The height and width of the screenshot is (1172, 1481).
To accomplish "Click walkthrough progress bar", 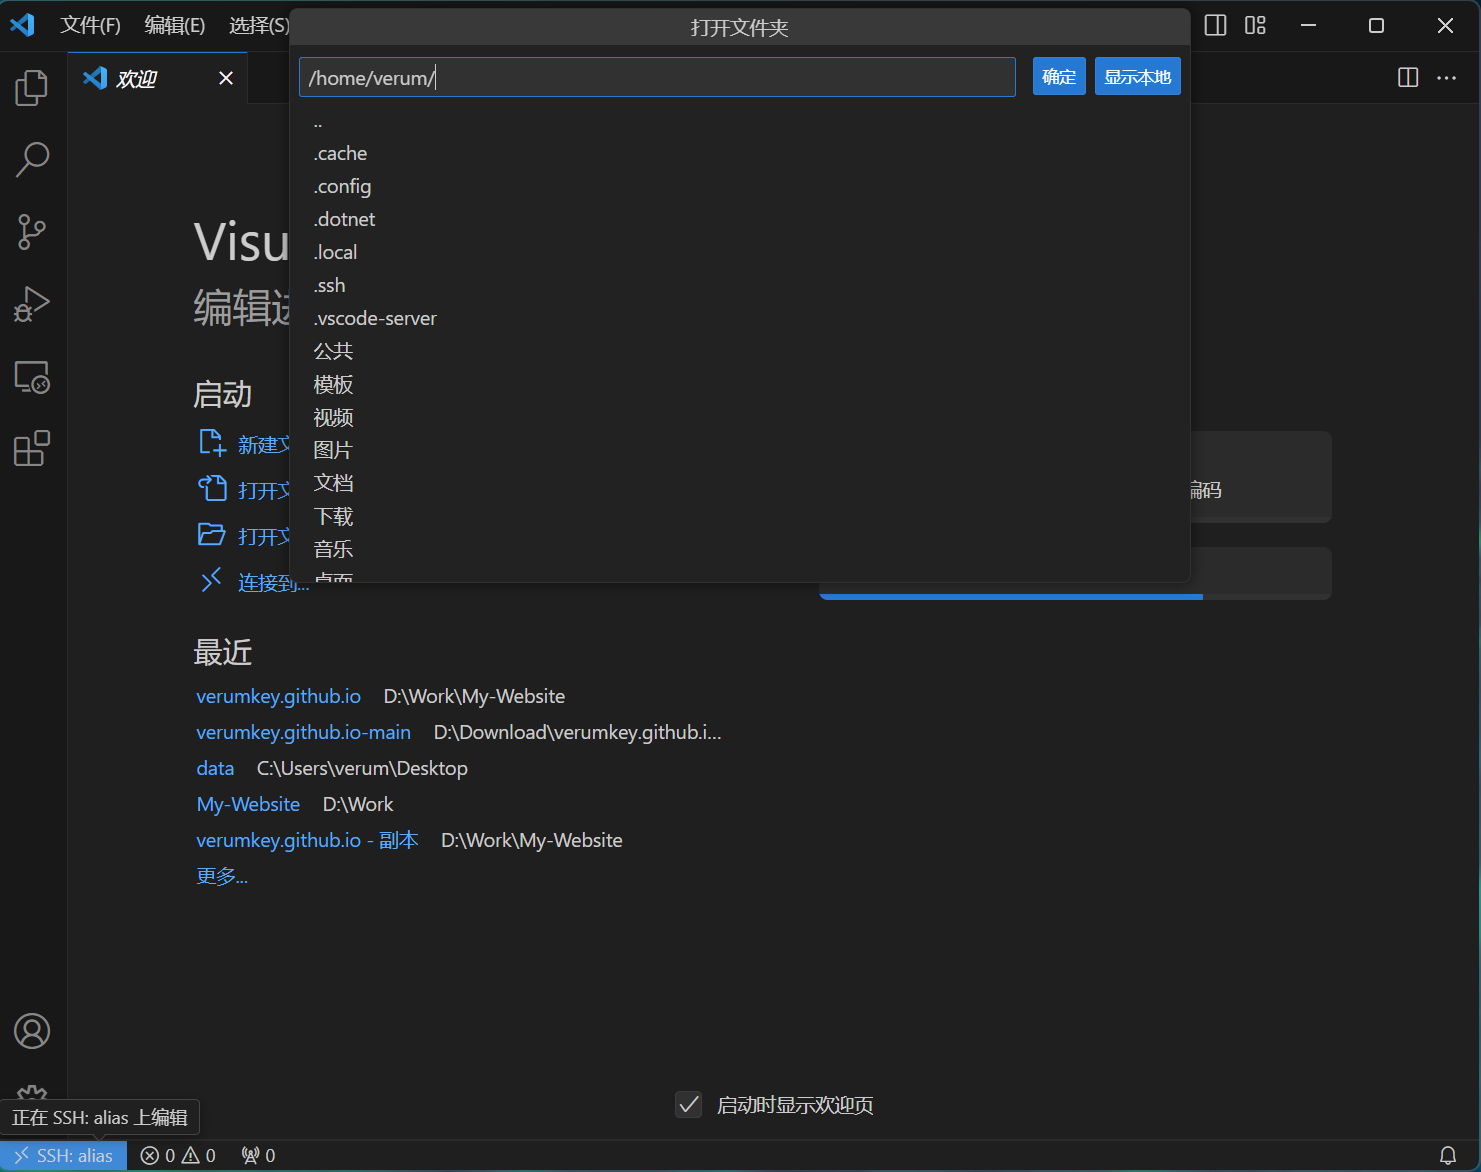I will pos(1075,597).
